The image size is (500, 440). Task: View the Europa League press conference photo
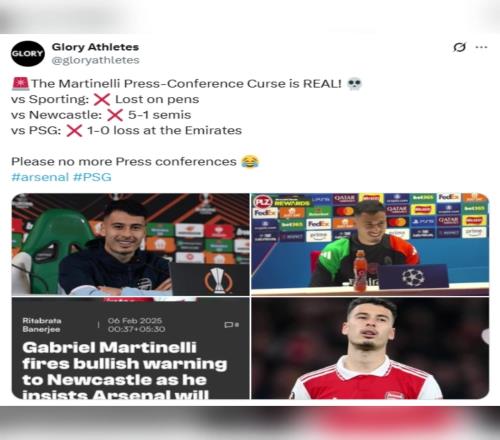click(130, 244)
